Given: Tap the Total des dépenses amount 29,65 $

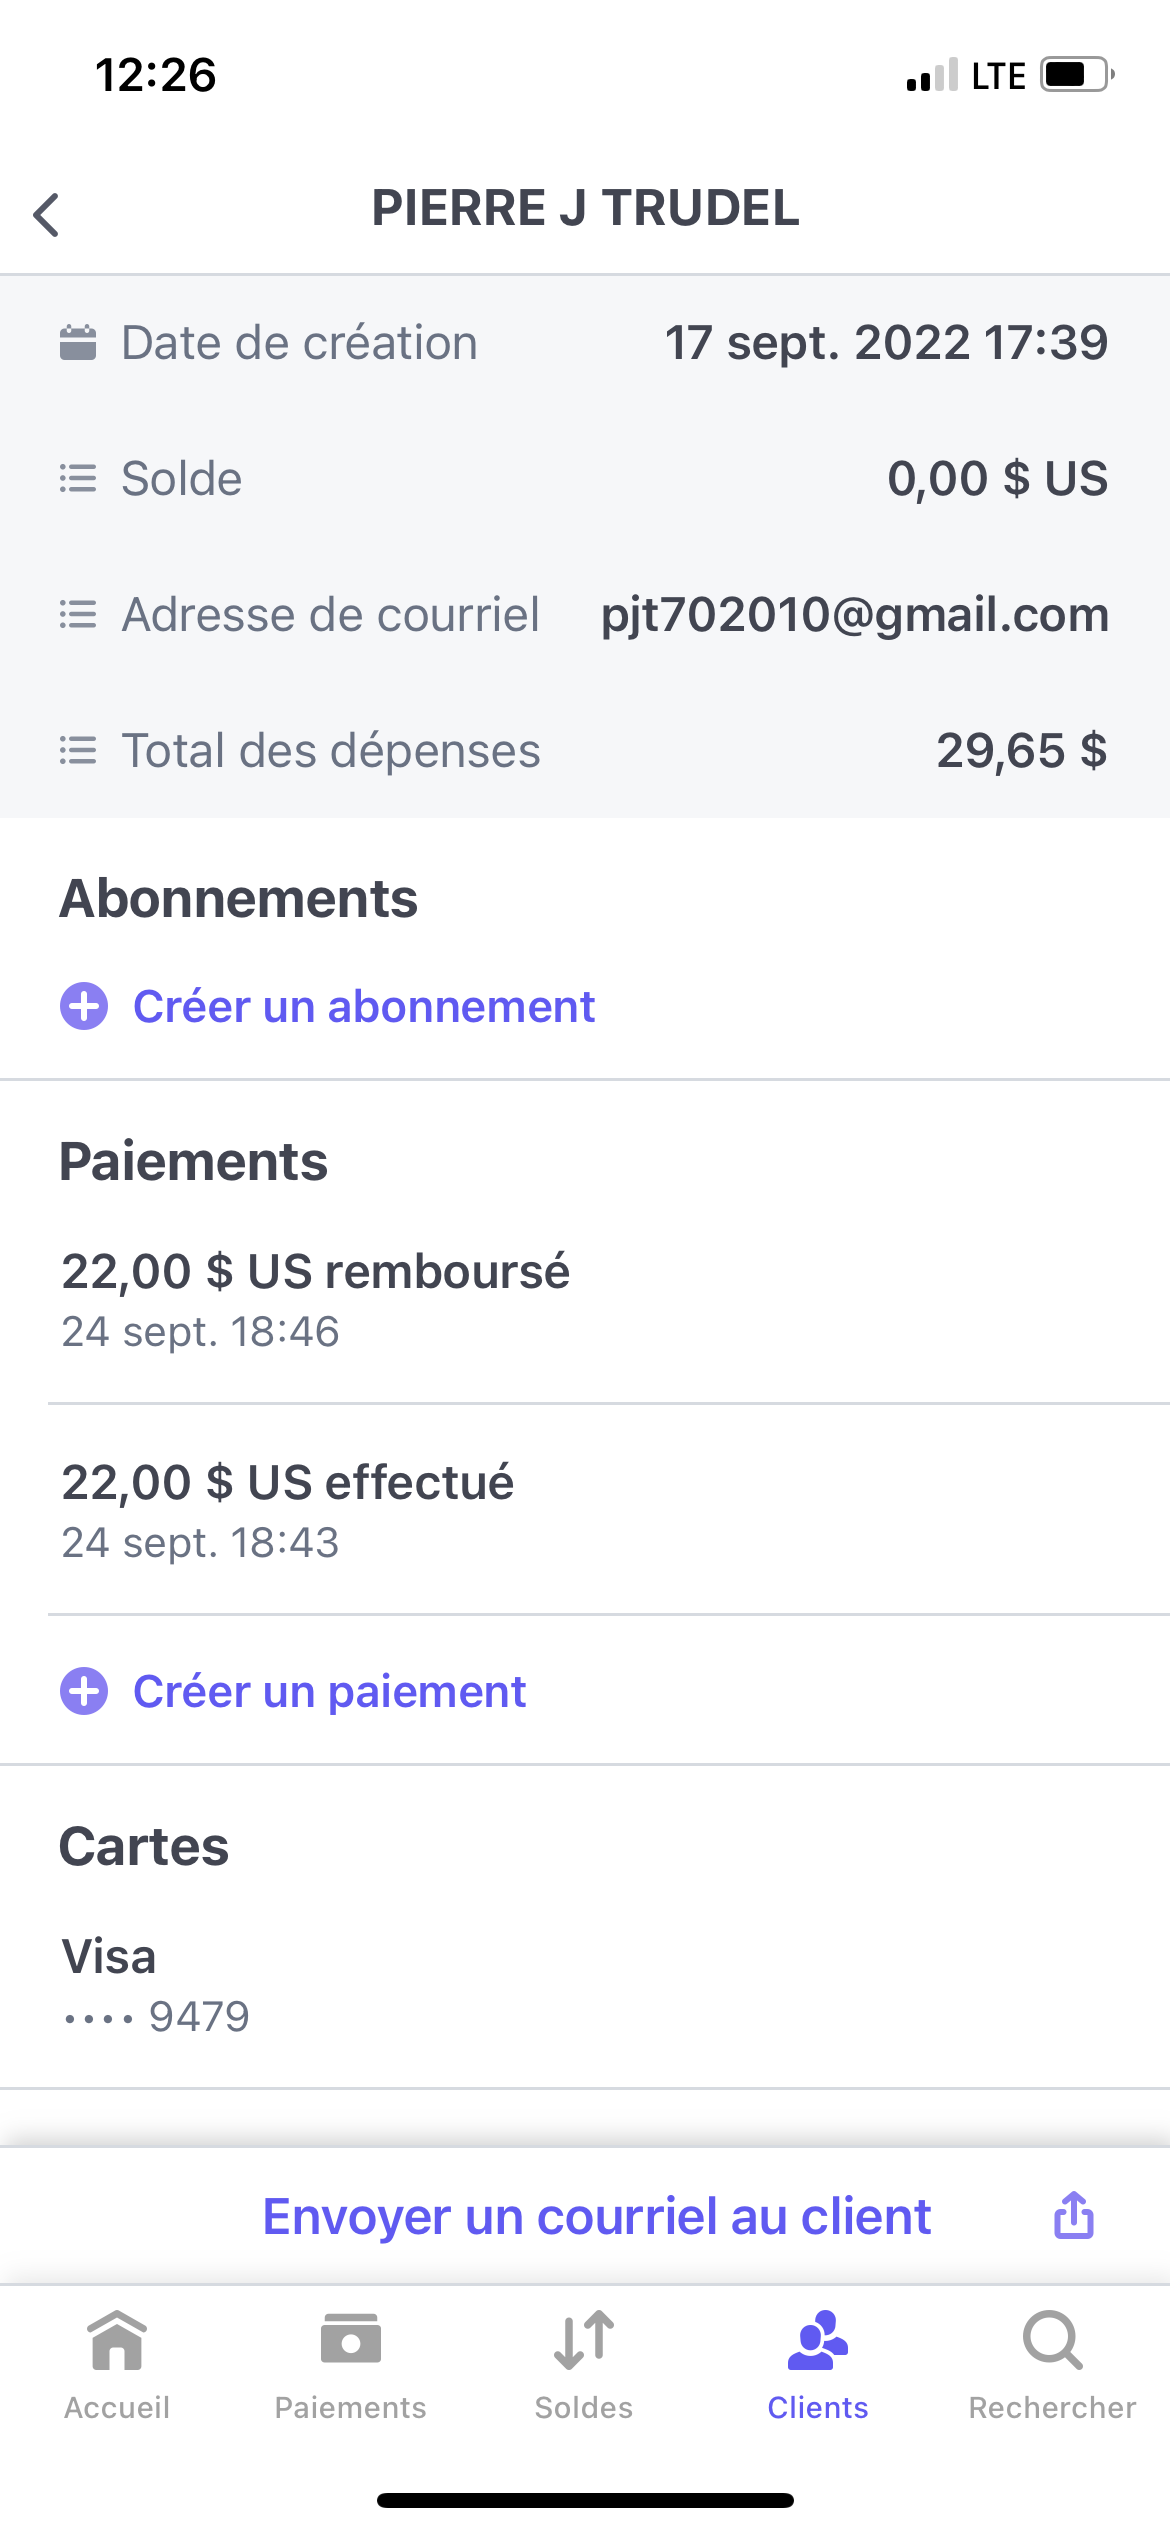Looking at the screenshot, I should (1022, 750).
